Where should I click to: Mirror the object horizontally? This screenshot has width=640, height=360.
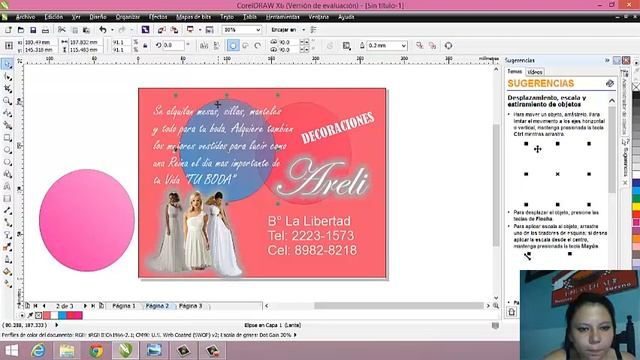point(204,46)
